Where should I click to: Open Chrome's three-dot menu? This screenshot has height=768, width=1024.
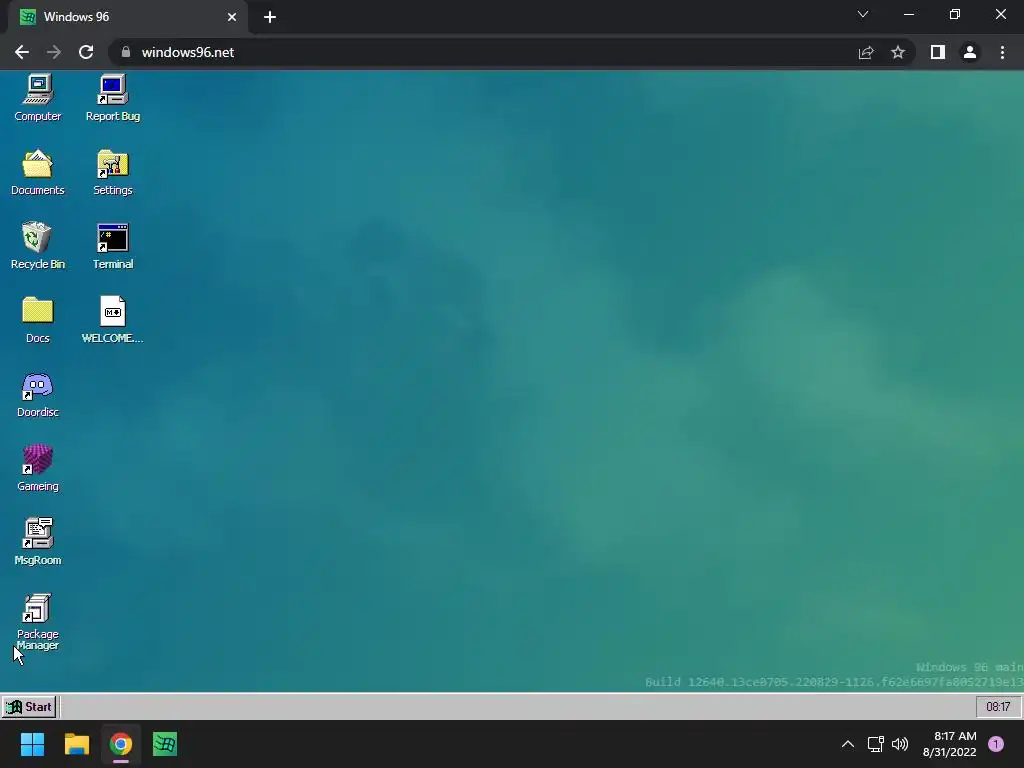[x=1002, y=52]
